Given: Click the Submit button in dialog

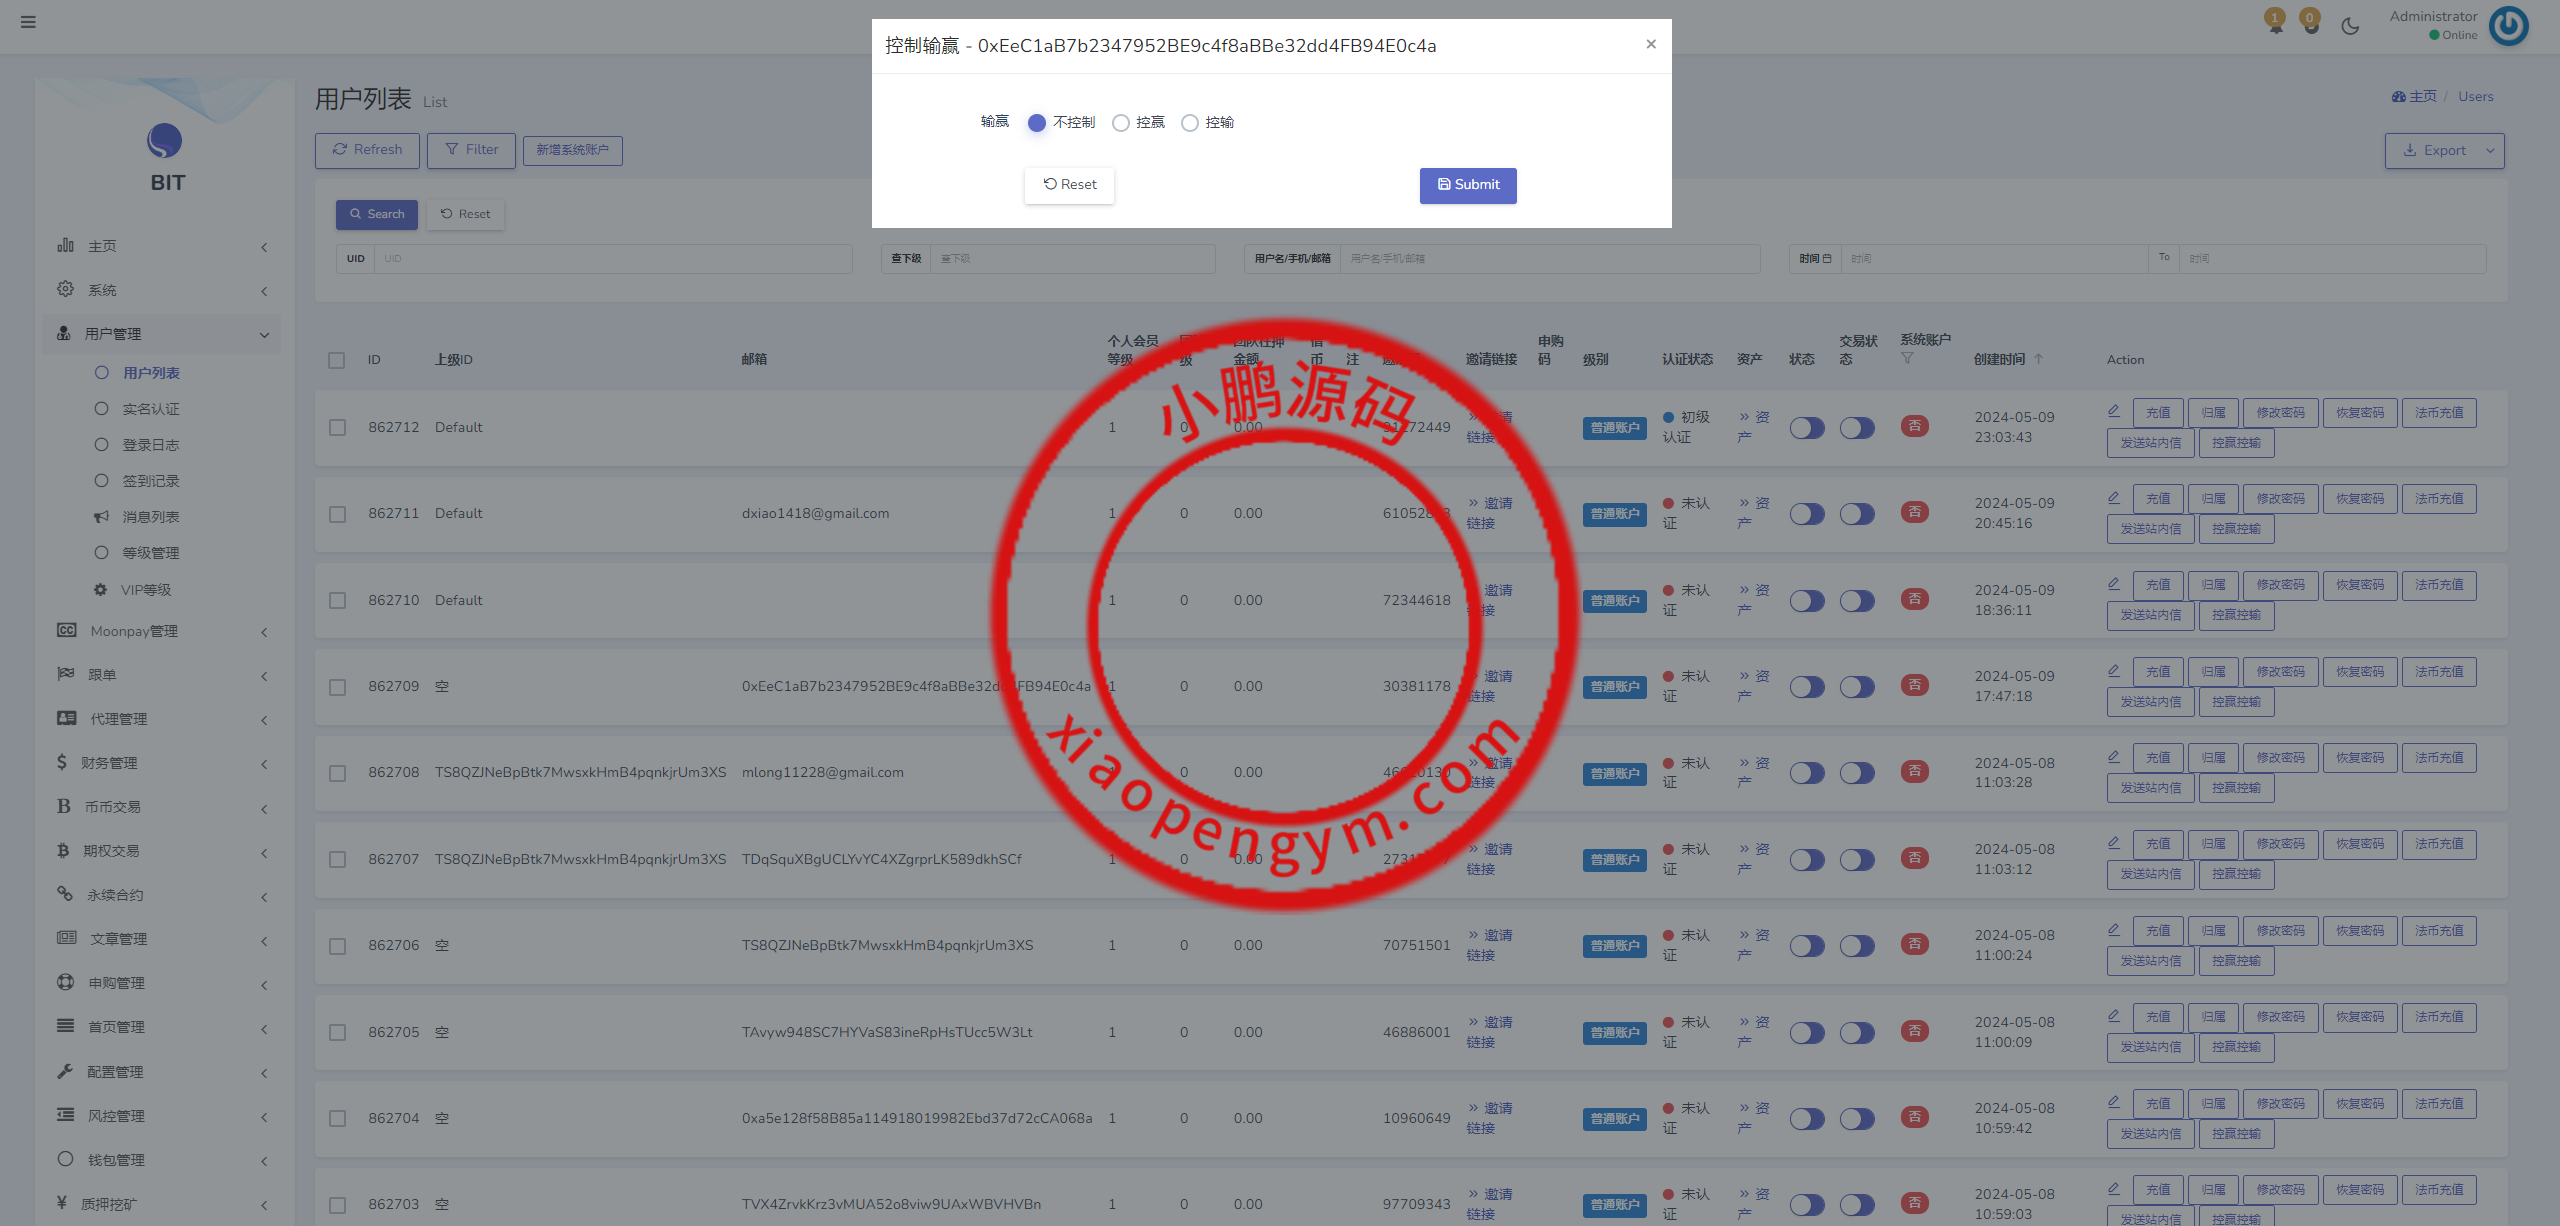Looking at the screenshot, I should pos(1468,185).
